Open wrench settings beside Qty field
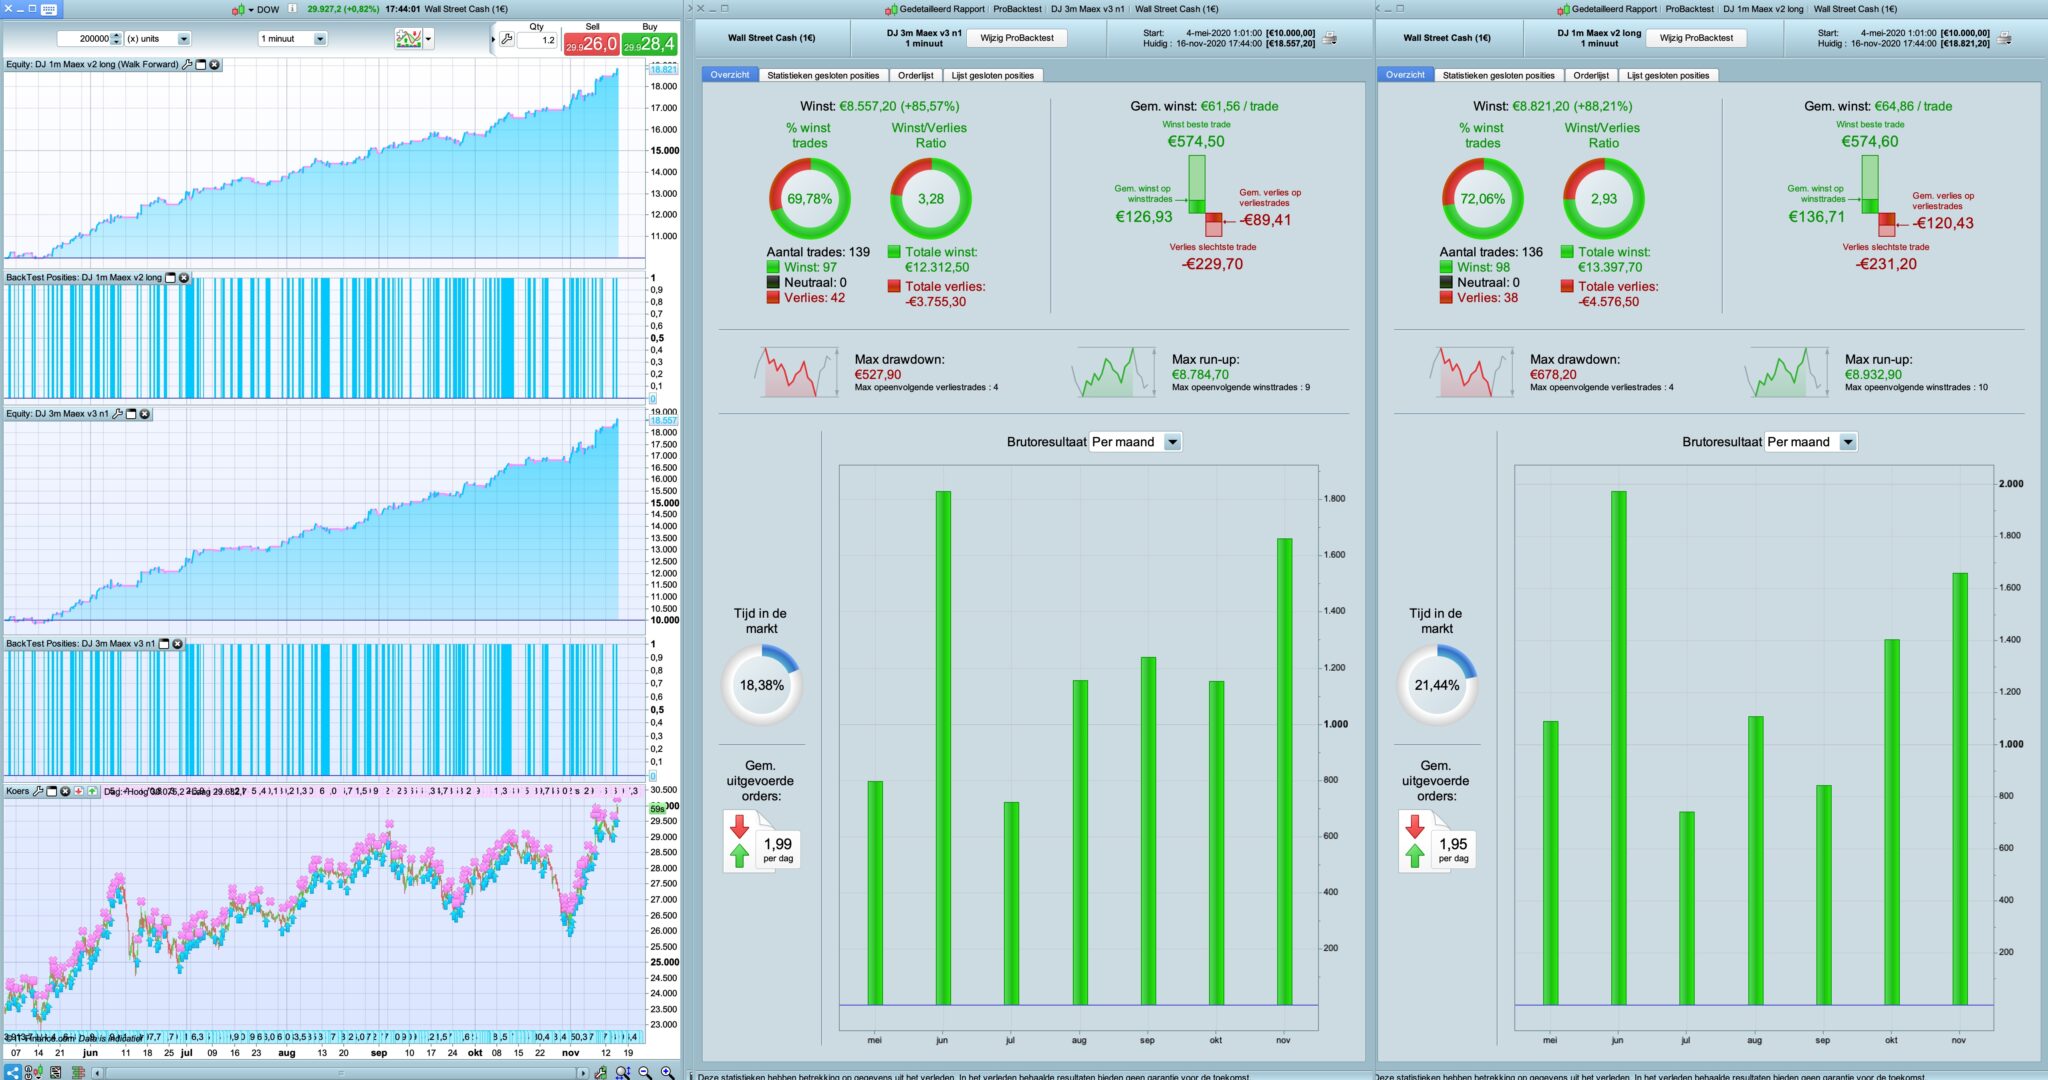The height and width of the screenshot is (1080, 2048). (507, 40)
